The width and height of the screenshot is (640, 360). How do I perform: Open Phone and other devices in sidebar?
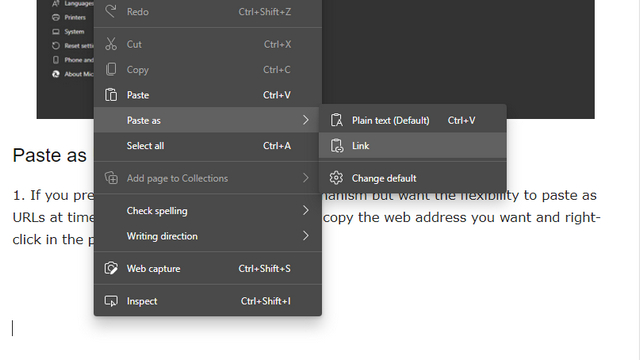[x=73, y=60]
